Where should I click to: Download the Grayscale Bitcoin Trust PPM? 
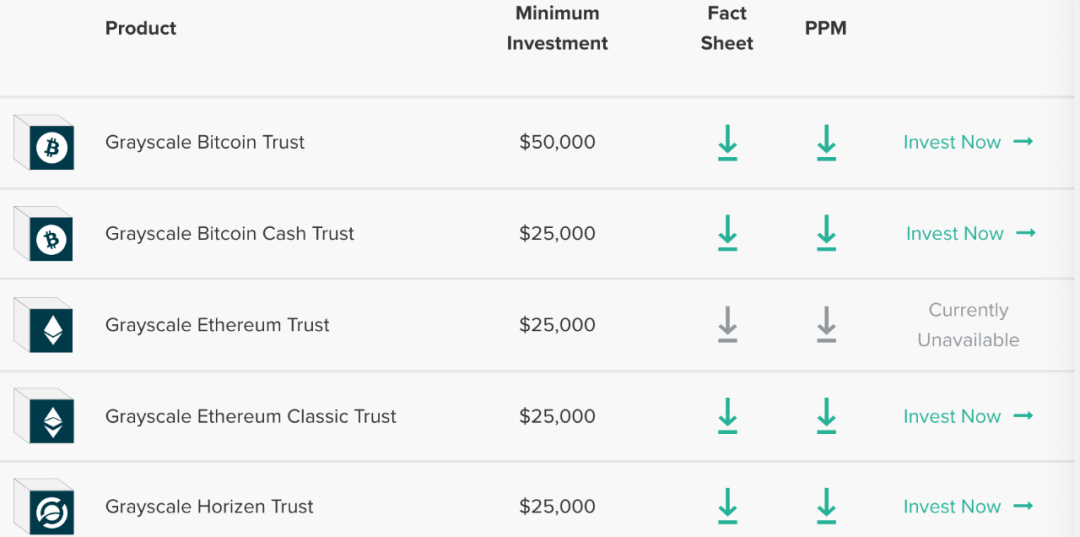(x=826, y=143)
